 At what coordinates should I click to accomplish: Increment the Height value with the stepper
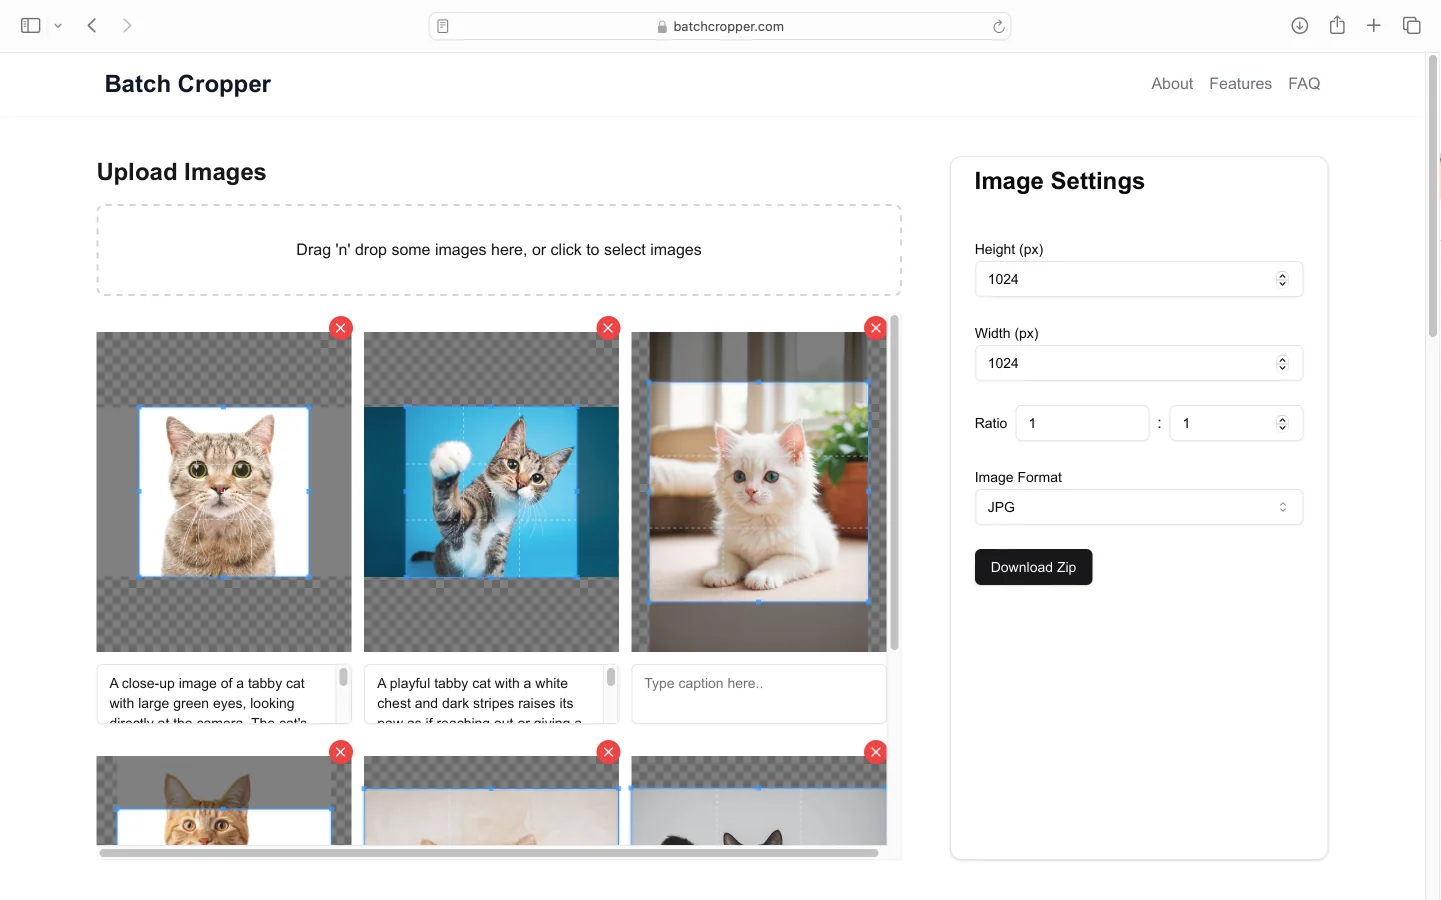[x=1282, y=275]
